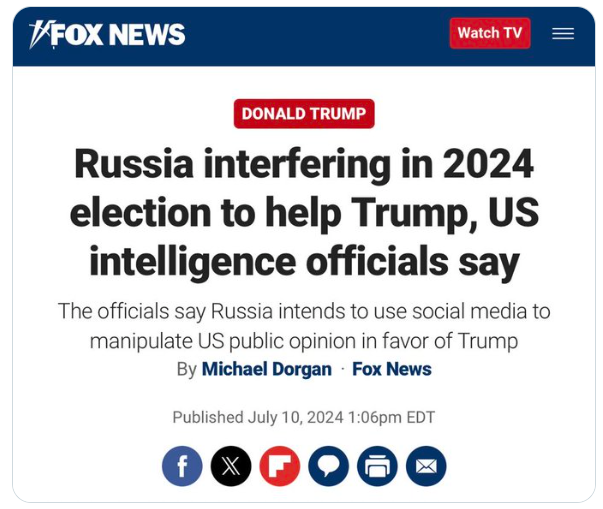This screenshot has width=603, height=509.
Task: Open the comments speech bubble icon
Action: pyautogui.click(x=329, y=466)
